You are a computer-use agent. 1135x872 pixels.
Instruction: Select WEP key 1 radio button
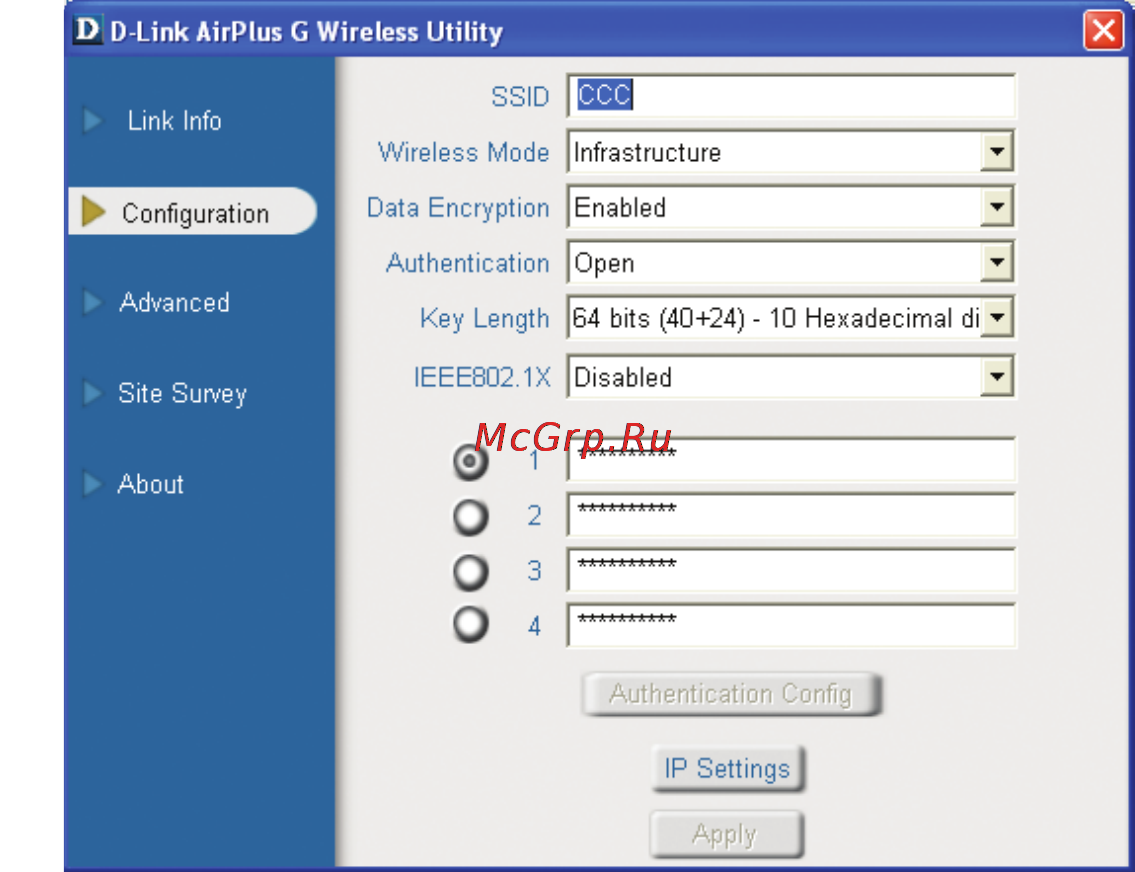(471, 461)
